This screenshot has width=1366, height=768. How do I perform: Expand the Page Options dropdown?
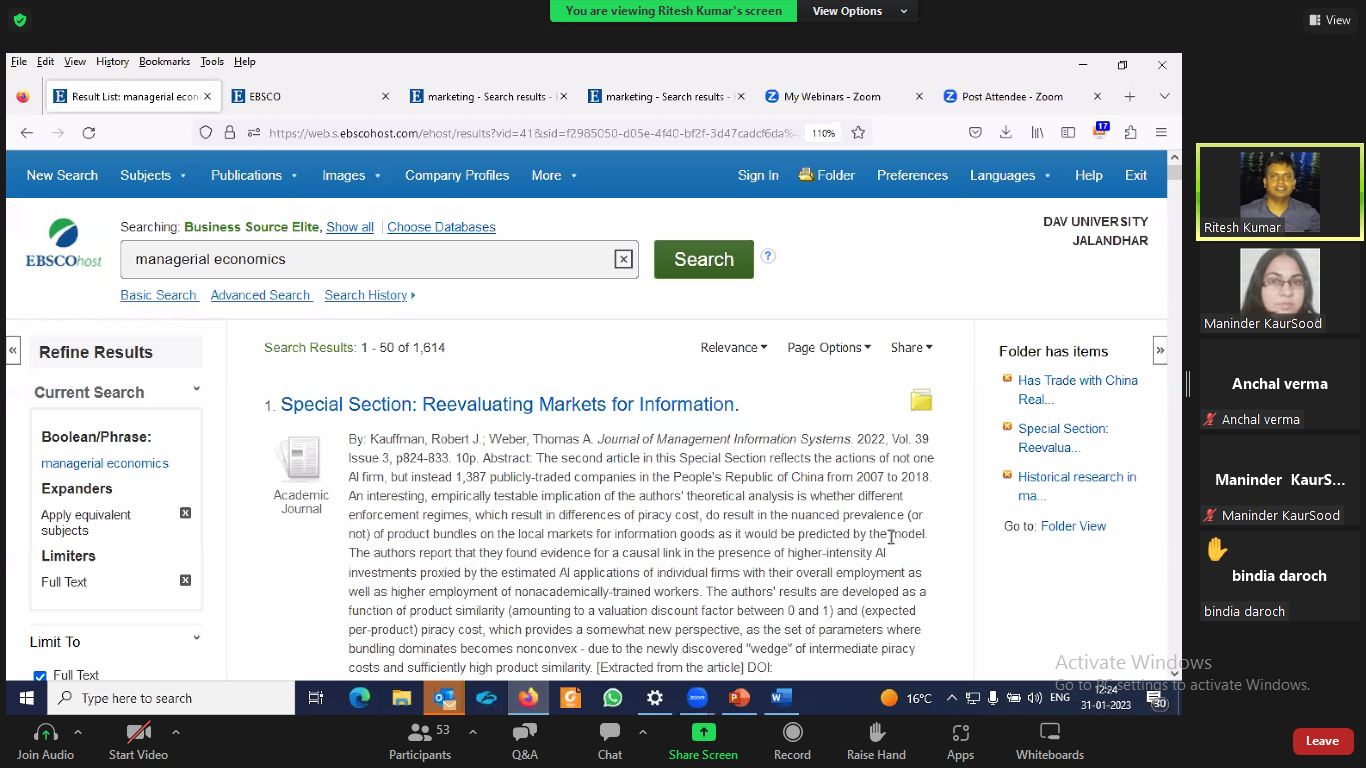pos(829,348)
